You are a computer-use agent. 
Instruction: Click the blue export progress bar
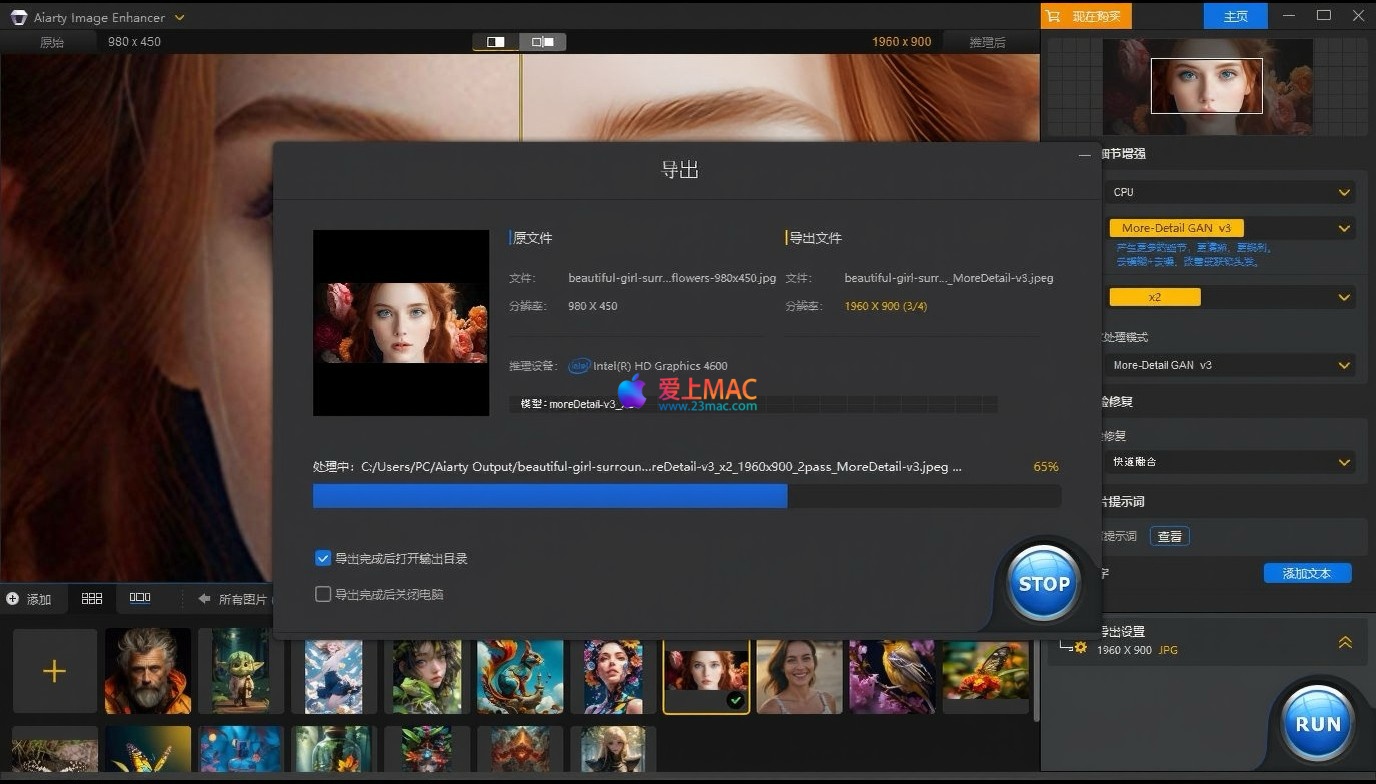point(550,496)
